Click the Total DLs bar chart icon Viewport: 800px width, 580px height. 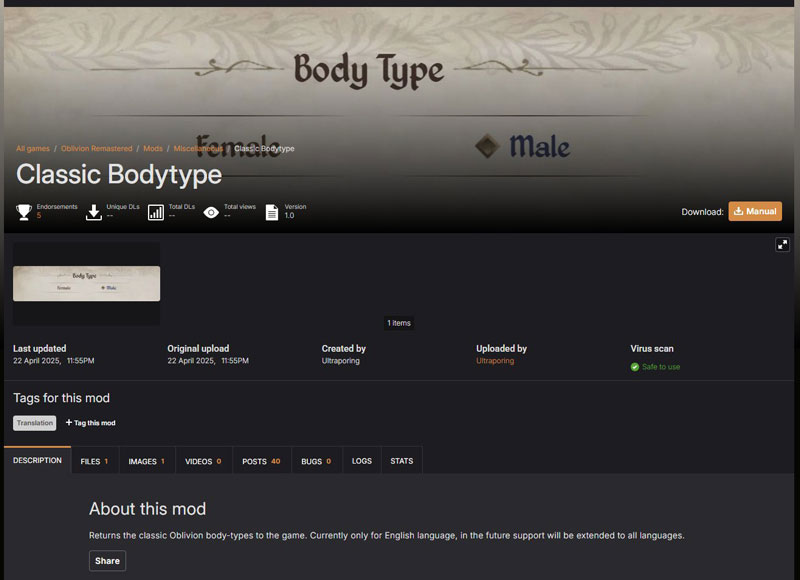click(x=156, y=212)
